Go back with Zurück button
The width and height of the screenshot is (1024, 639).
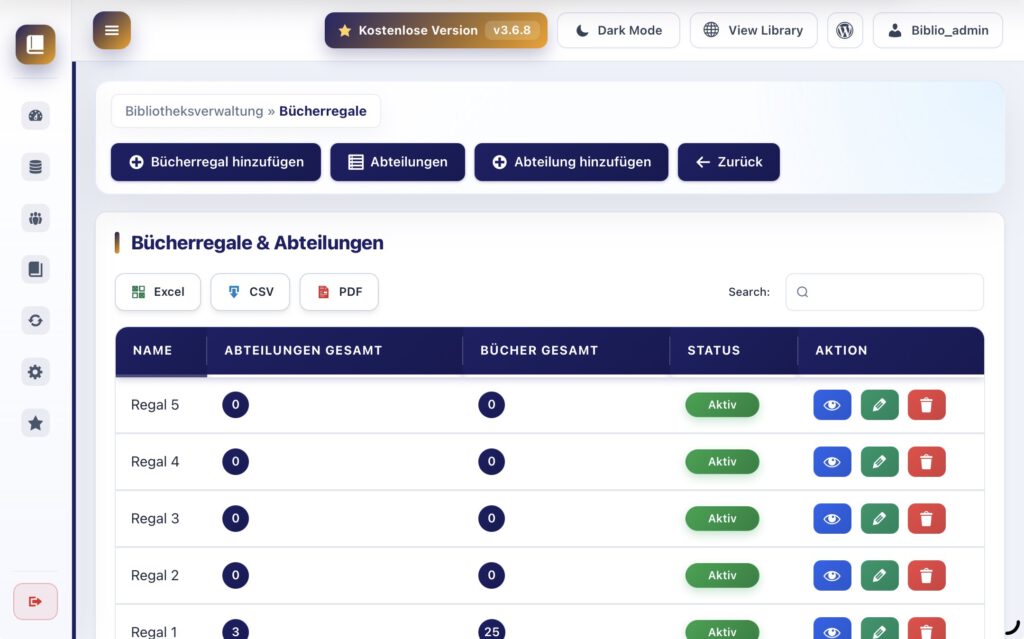point(729,162)
